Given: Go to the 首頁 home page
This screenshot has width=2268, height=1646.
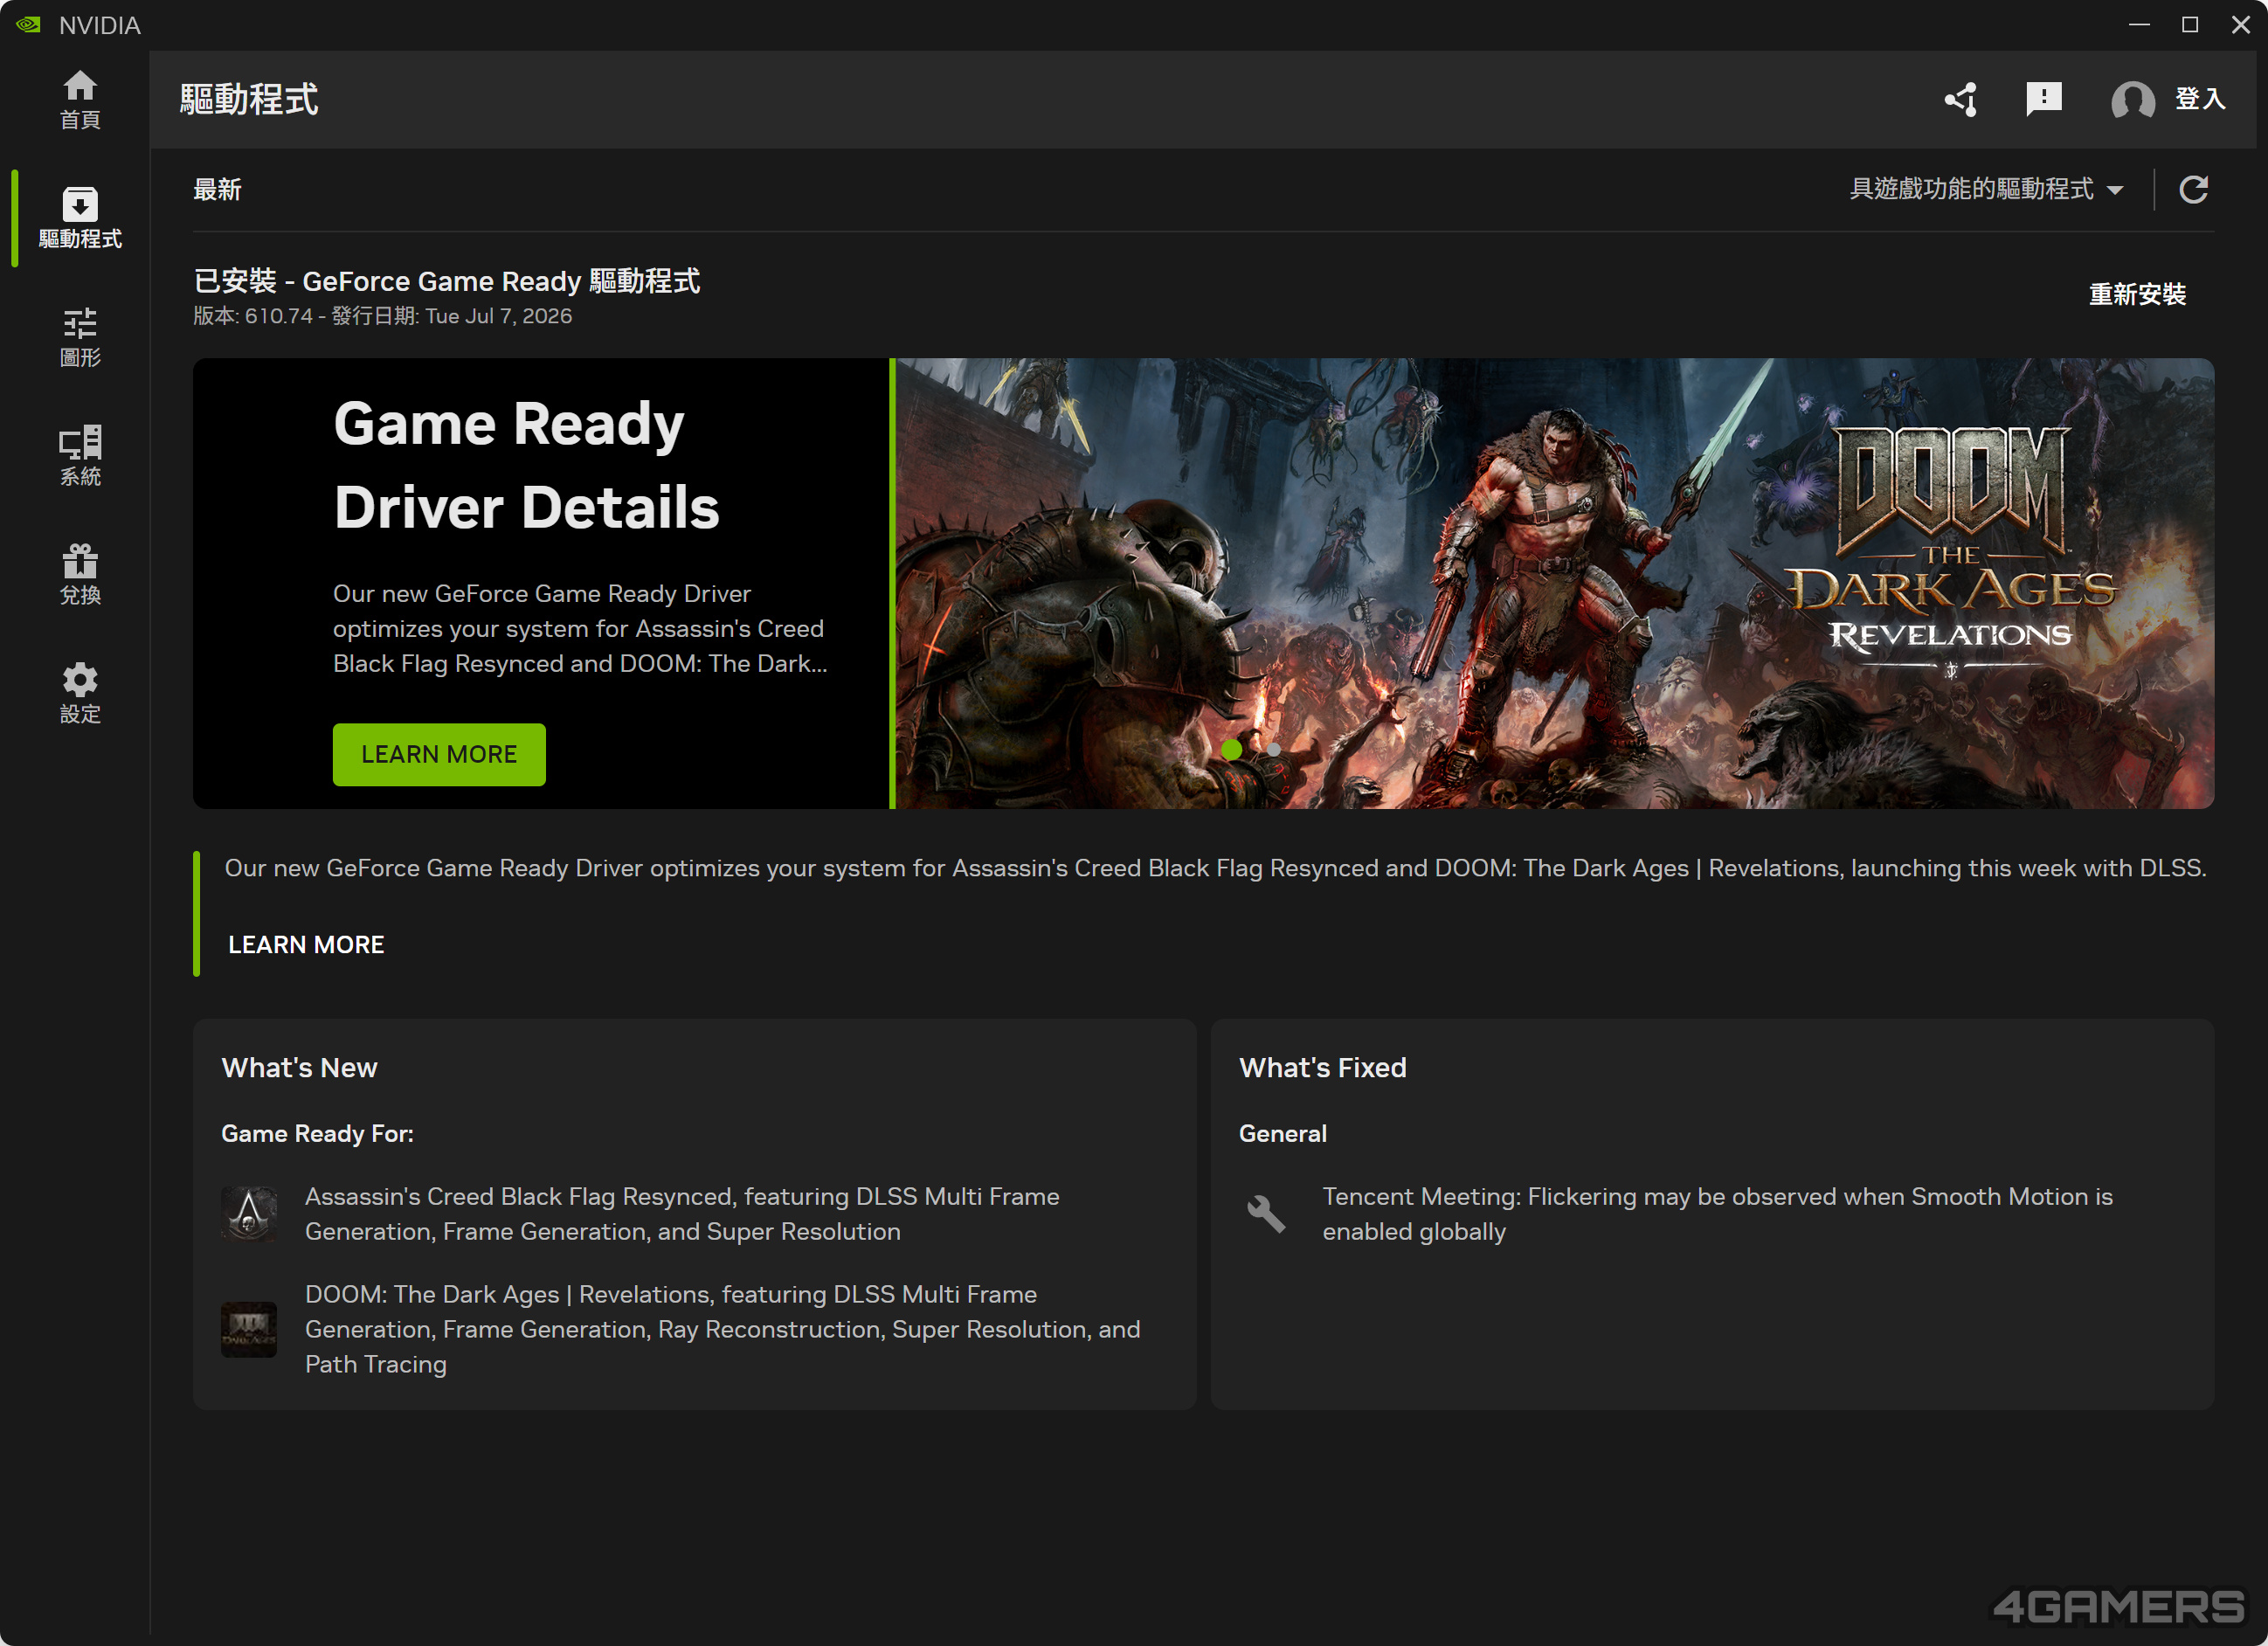Looking at the screenshot, I should click(x=80, y=99).
